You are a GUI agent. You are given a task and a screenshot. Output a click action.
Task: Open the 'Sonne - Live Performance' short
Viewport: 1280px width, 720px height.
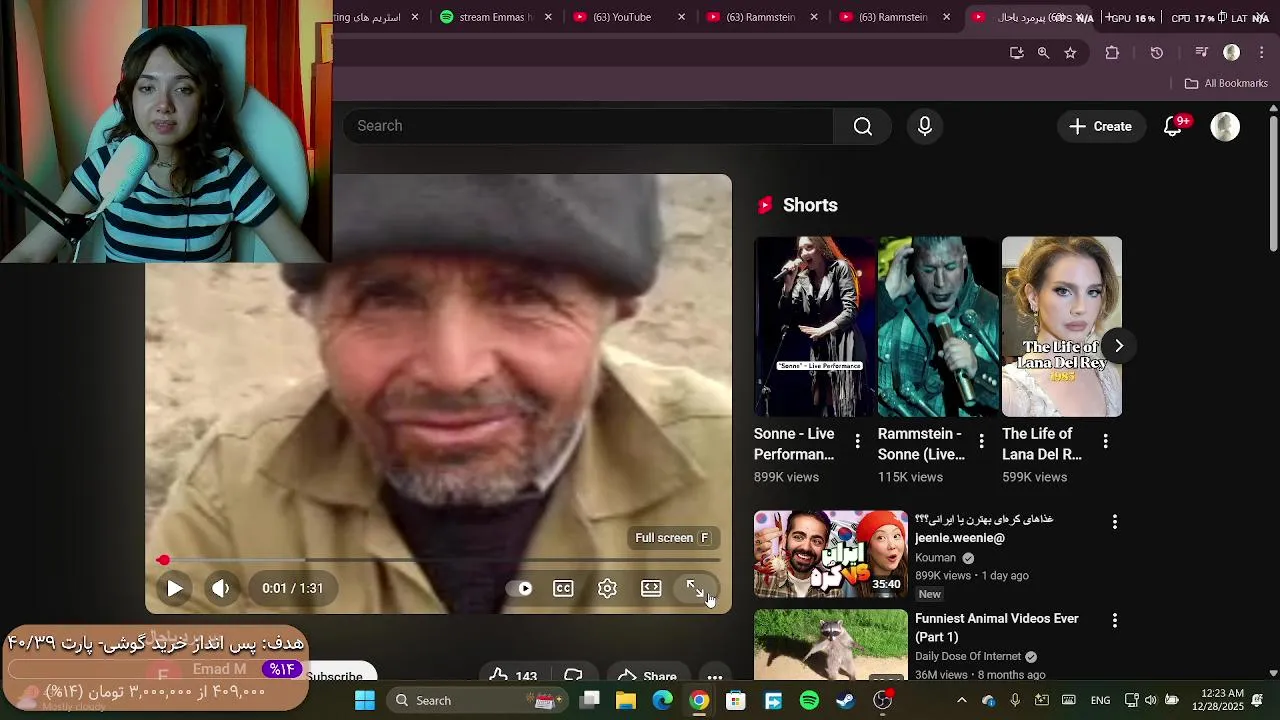tap(814, 327)
